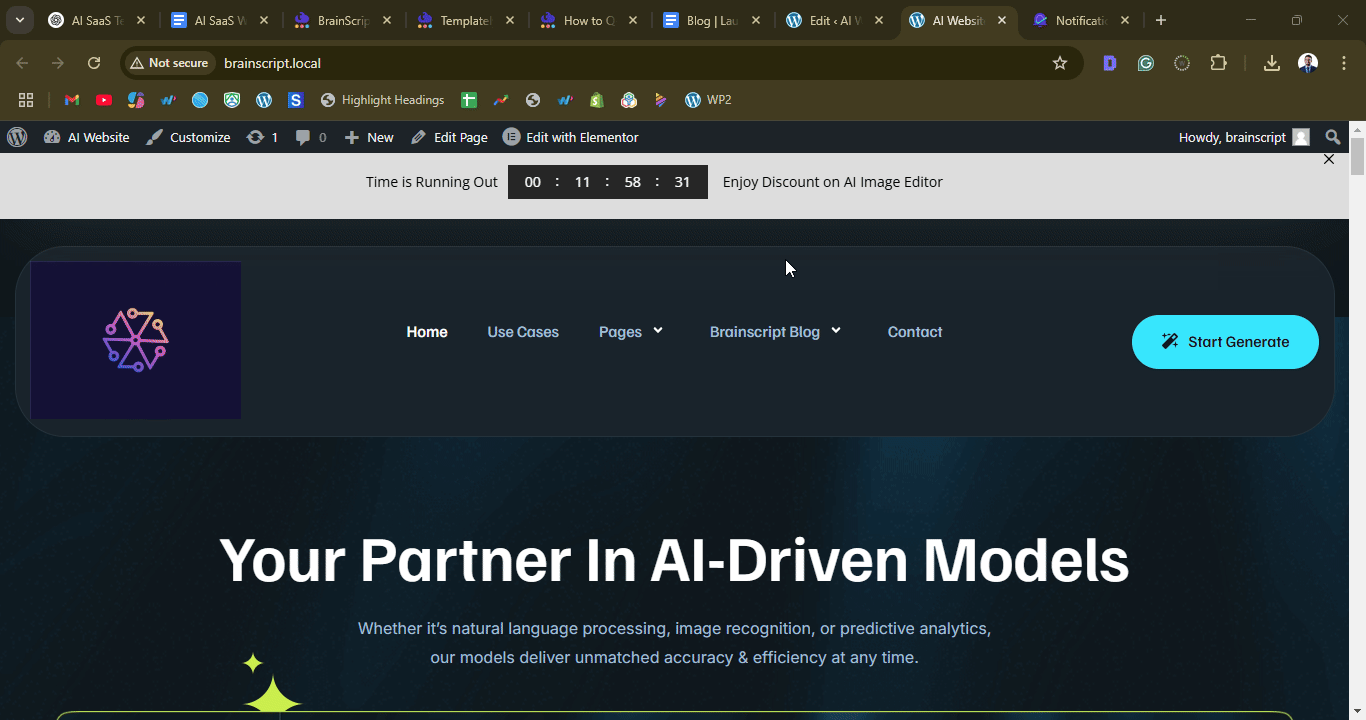Open the Extensions puzzle piece menu
This screenshot has width=1366, height=720.
pos(1218,63)
